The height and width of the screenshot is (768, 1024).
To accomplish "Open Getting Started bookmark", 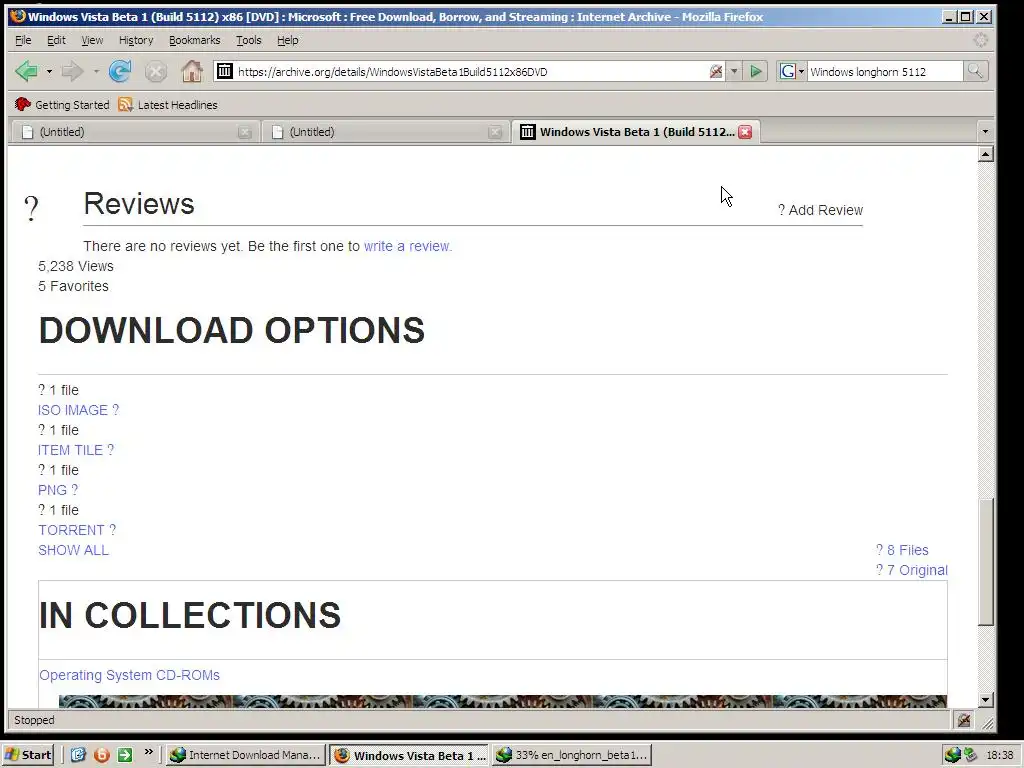I will click(x=62, y=104).
